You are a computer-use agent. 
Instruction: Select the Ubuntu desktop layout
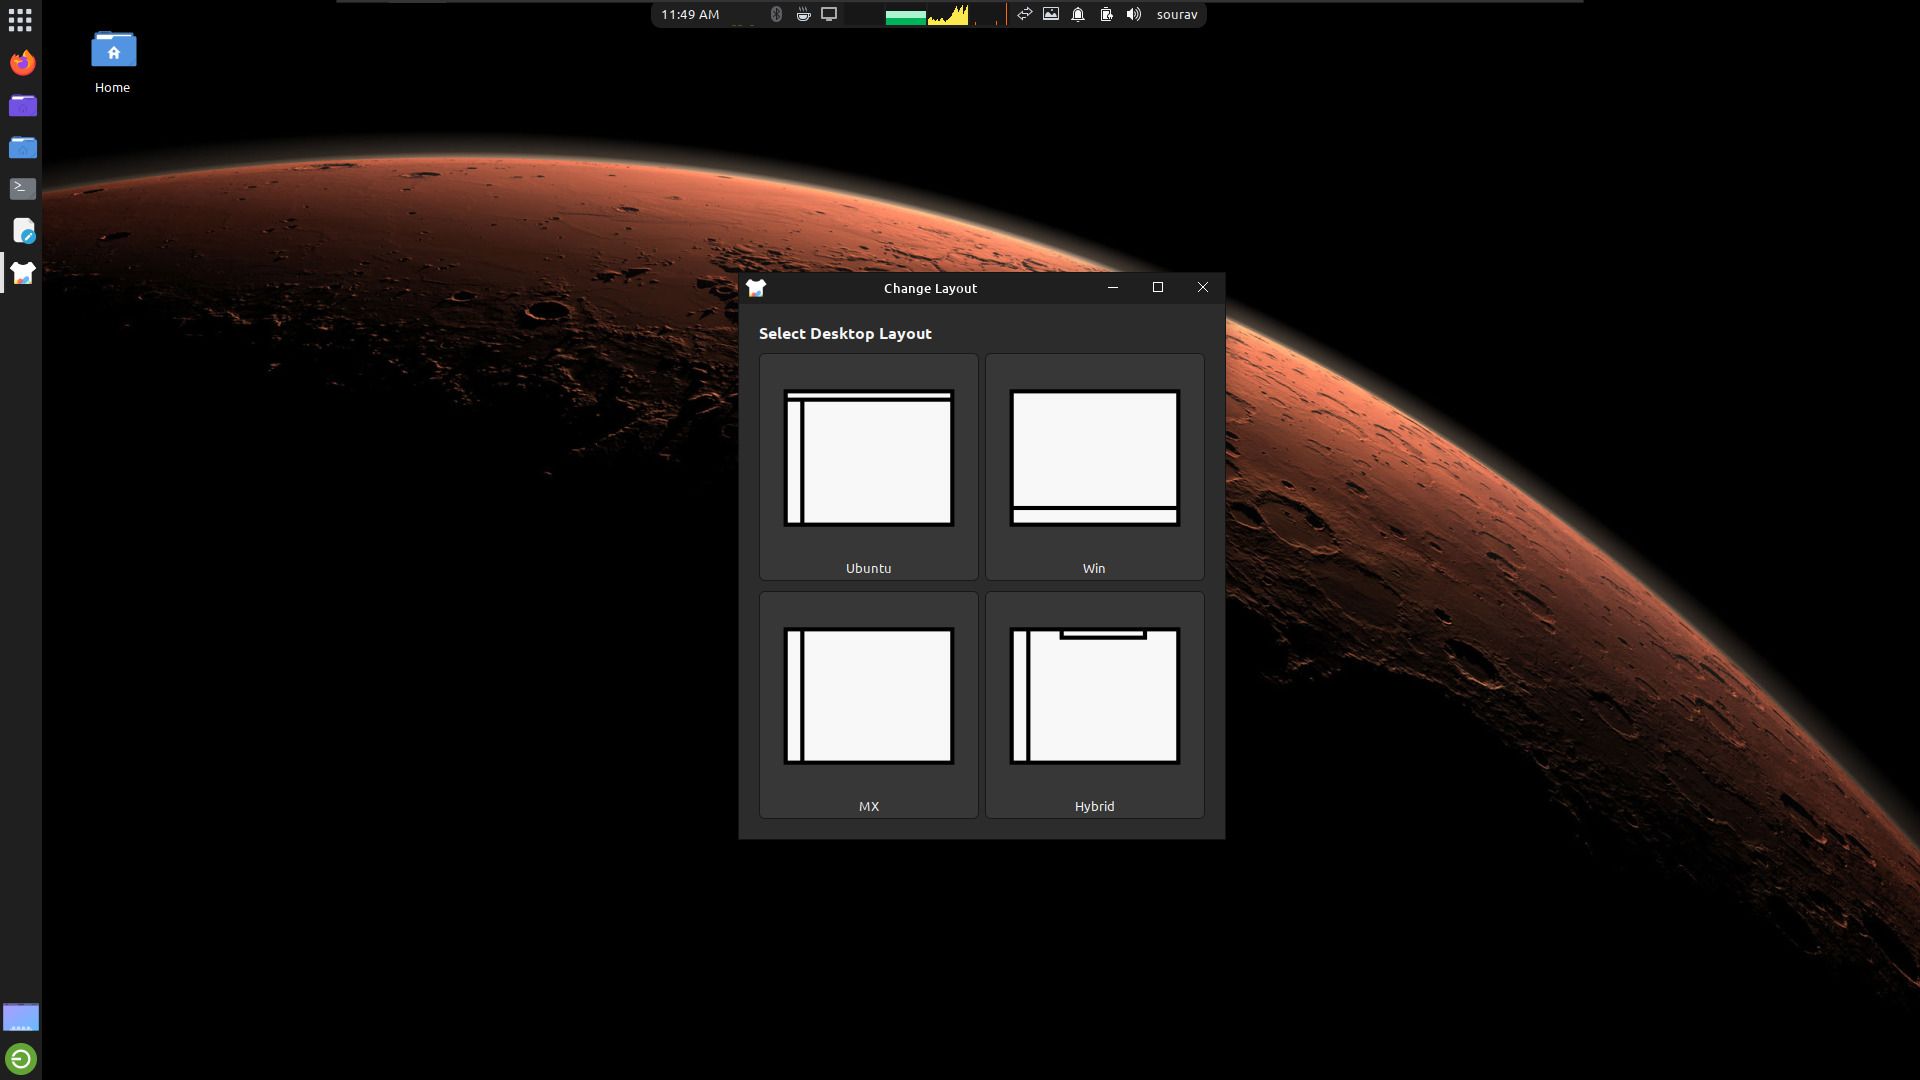click(868, 460)
